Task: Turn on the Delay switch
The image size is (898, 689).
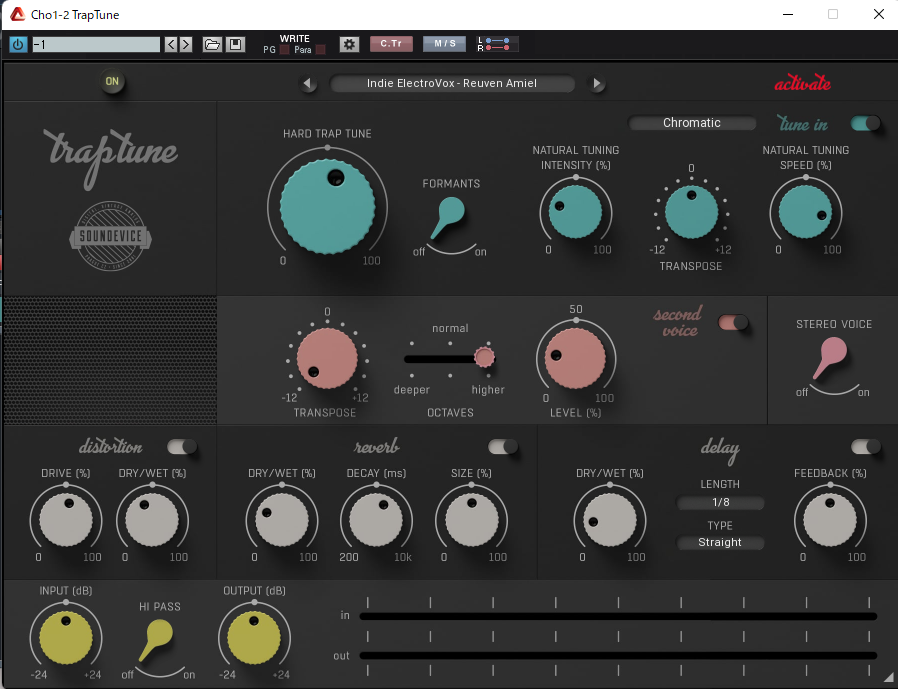Action: coord(865,447)
